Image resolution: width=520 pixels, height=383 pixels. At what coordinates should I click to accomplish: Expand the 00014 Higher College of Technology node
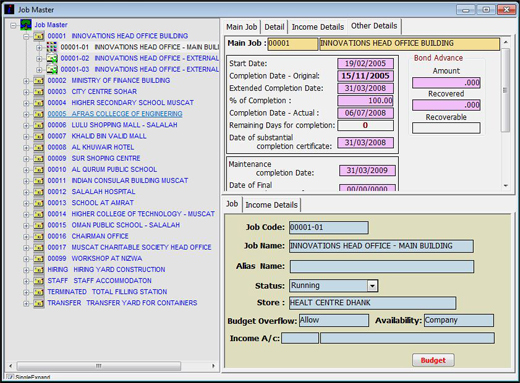[26, 214]
